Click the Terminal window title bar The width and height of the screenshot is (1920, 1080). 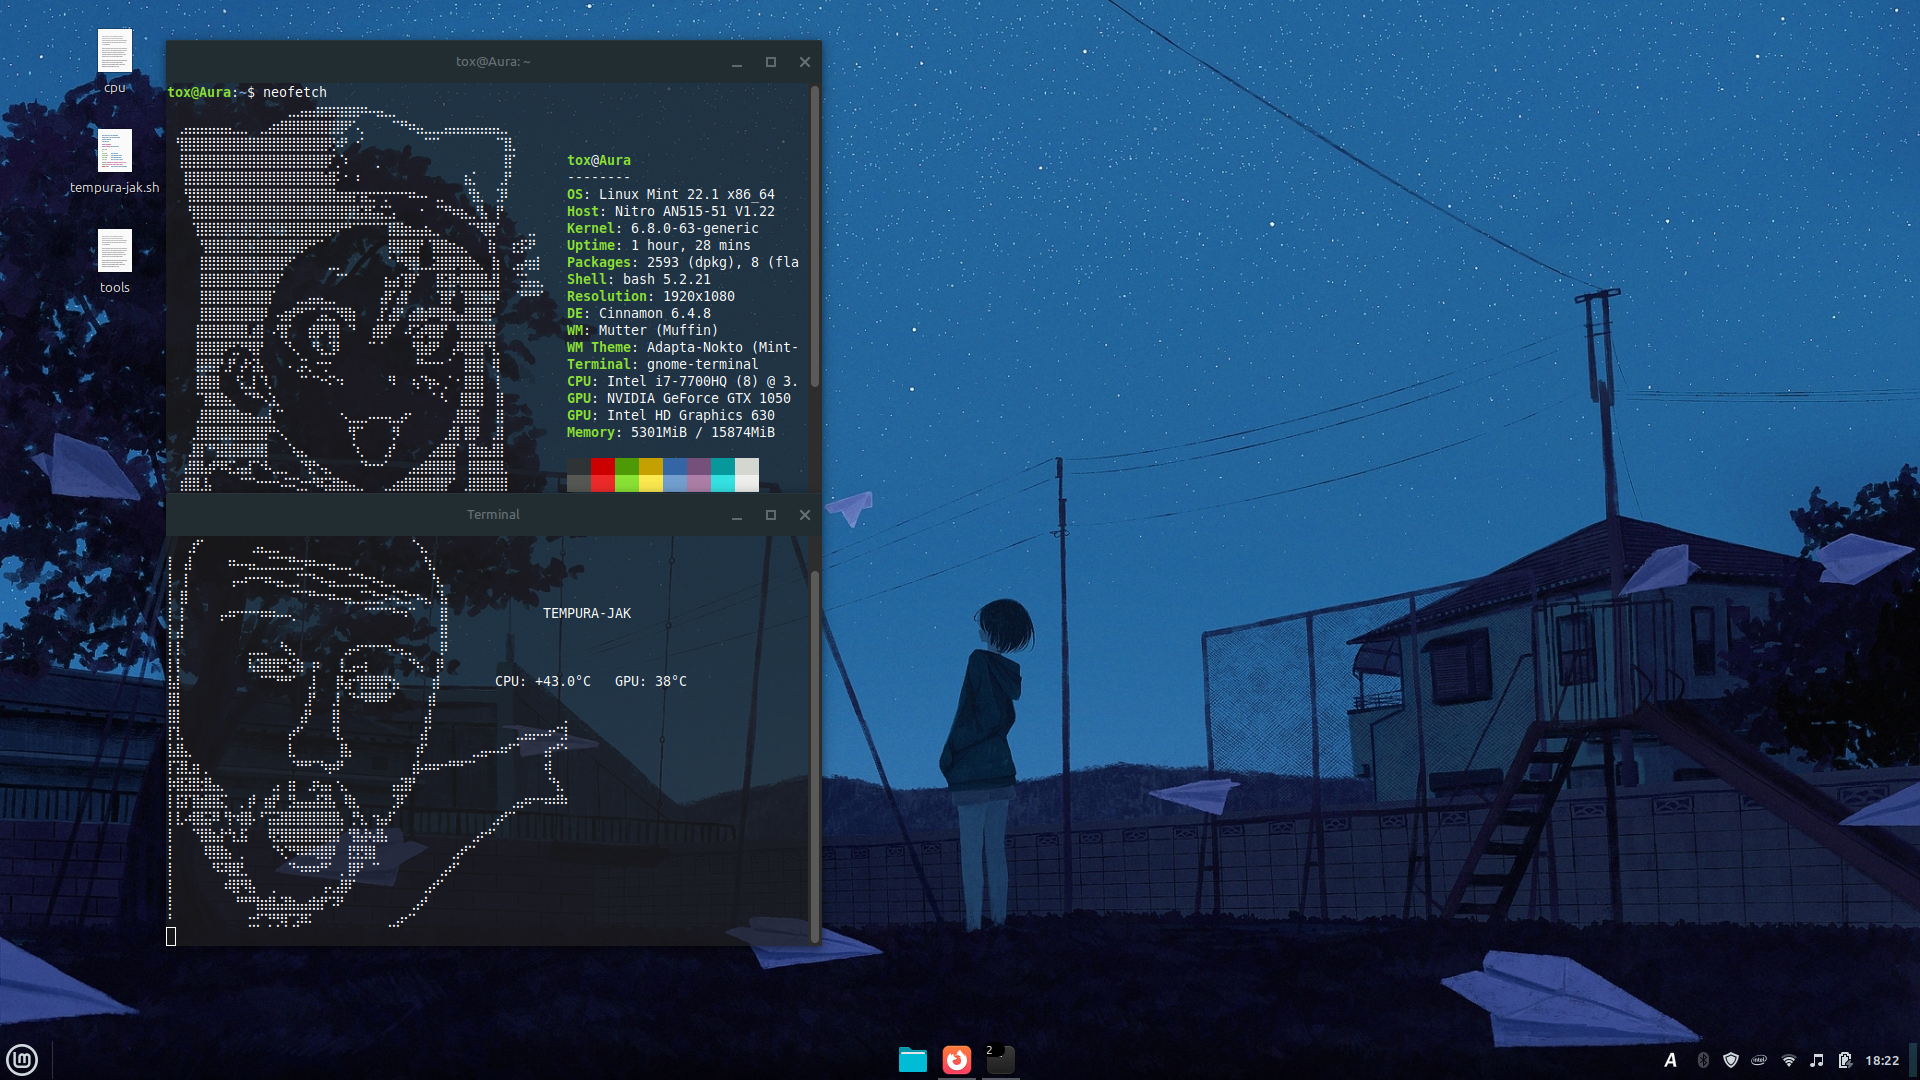493,515
